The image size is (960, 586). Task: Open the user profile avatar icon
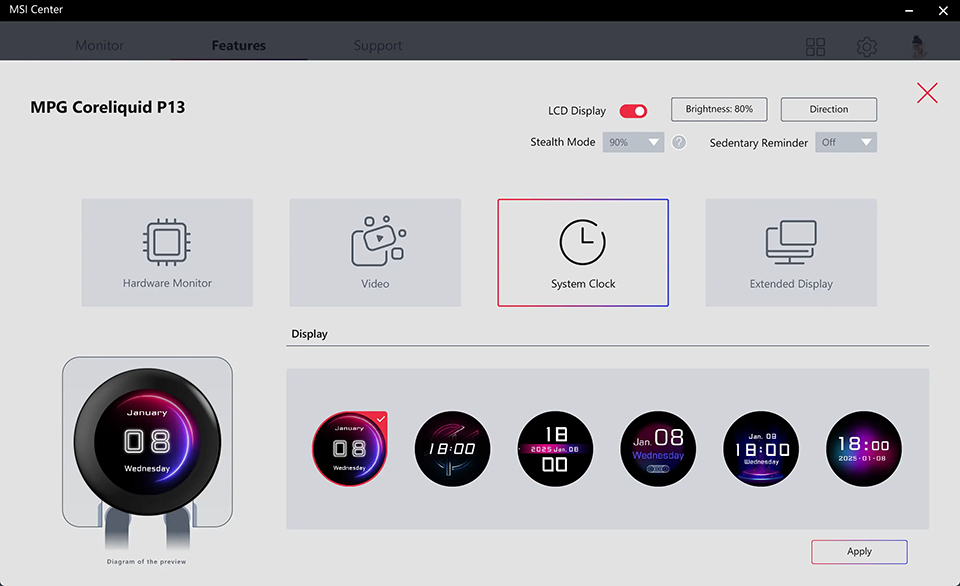click(x=918, y=47)
